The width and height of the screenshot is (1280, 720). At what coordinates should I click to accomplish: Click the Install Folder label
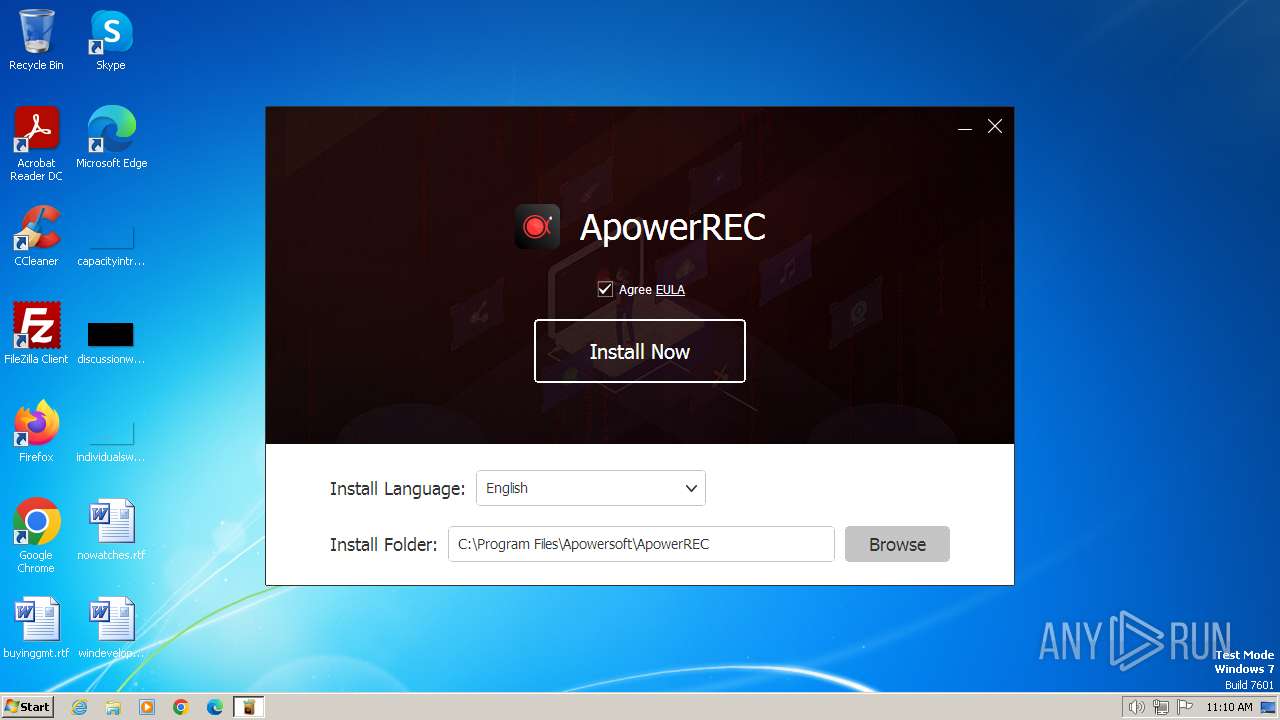(x=383, y=545)
